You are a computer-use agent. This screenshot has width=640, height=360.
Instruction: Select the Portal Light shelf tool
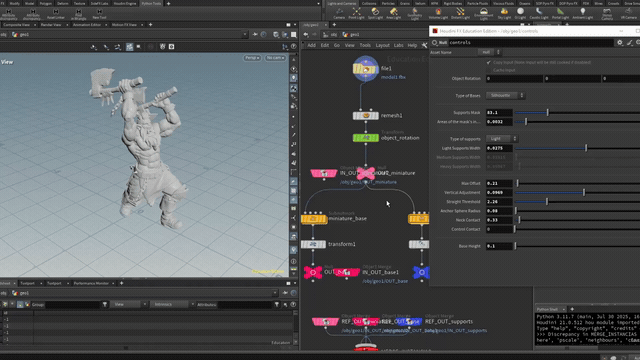(x=560, y=13)
